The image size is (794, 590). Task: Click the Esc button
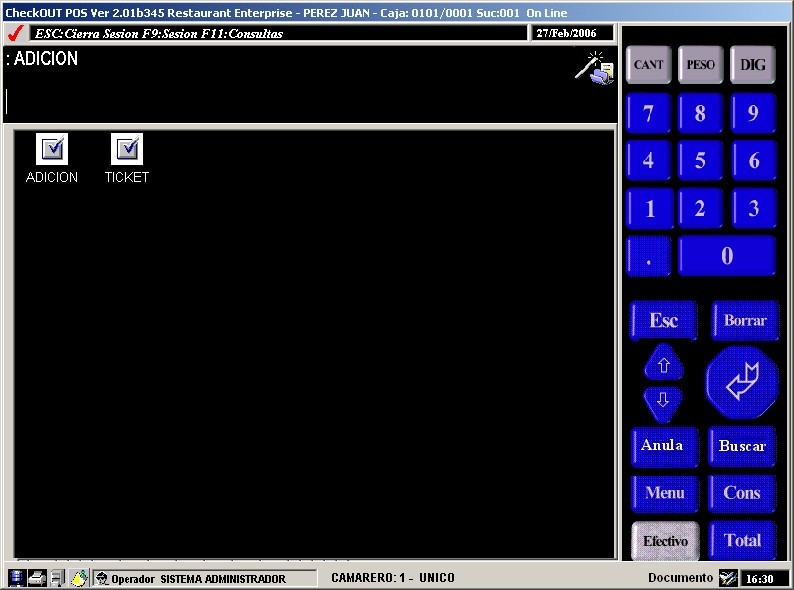tap(664, 320)
